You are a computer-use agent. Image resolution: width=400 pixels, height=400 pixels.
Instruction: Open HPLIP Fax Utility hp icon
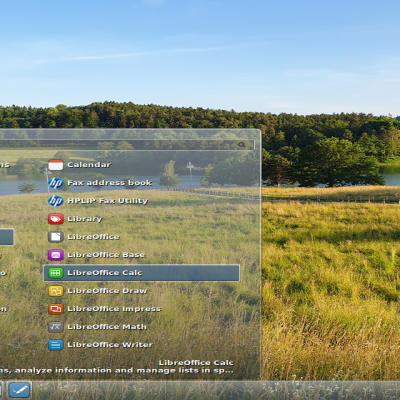click(x=56, y=201)
